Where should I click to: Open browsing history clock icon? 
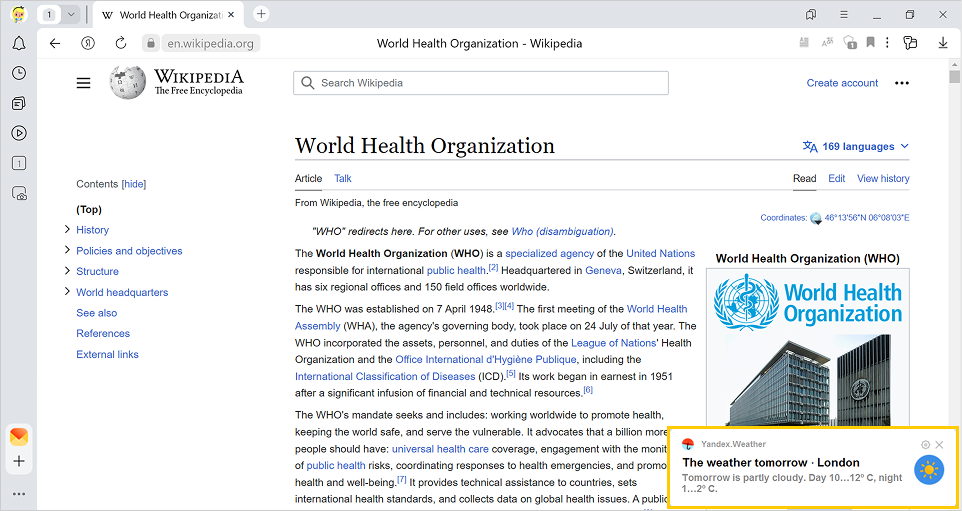(x=19, y=73)
